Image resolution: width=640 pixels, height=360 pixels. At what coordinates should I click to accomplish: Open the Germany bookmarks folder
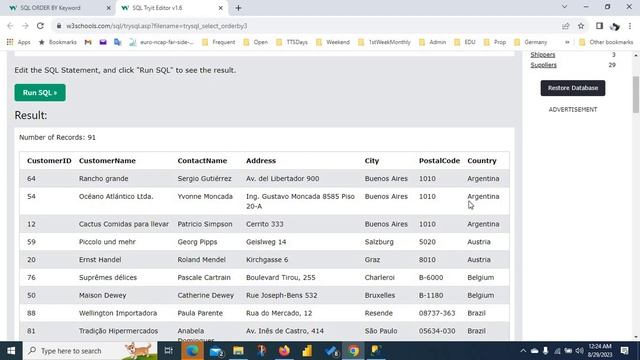[531, 42]
